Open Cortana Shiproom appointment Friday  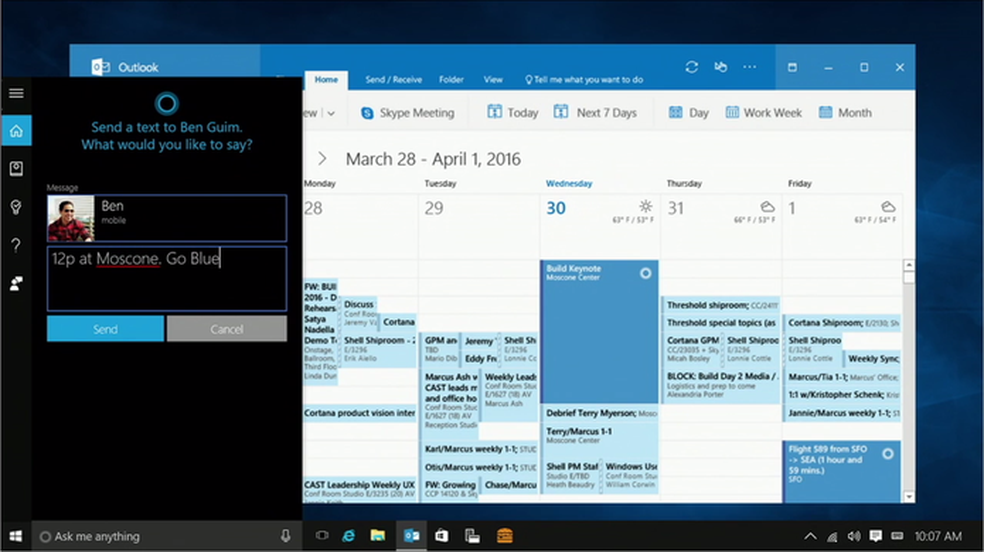(x=842, y=322)
